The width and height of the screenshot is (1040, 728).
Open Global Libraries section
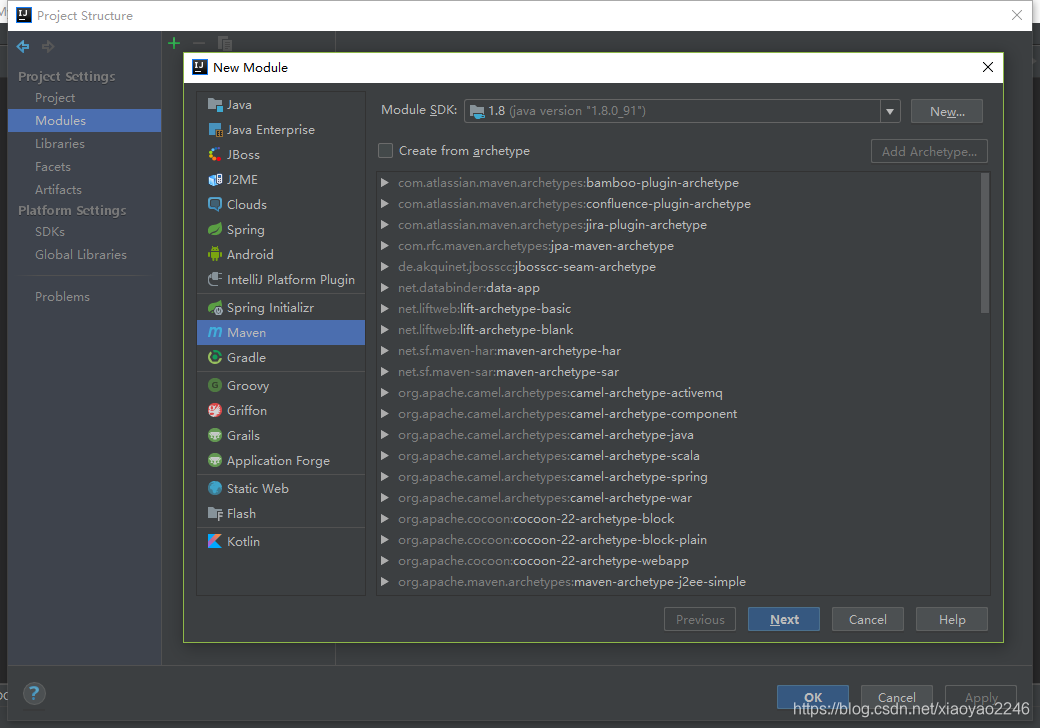pyautogui.click(x=81, y=255)
